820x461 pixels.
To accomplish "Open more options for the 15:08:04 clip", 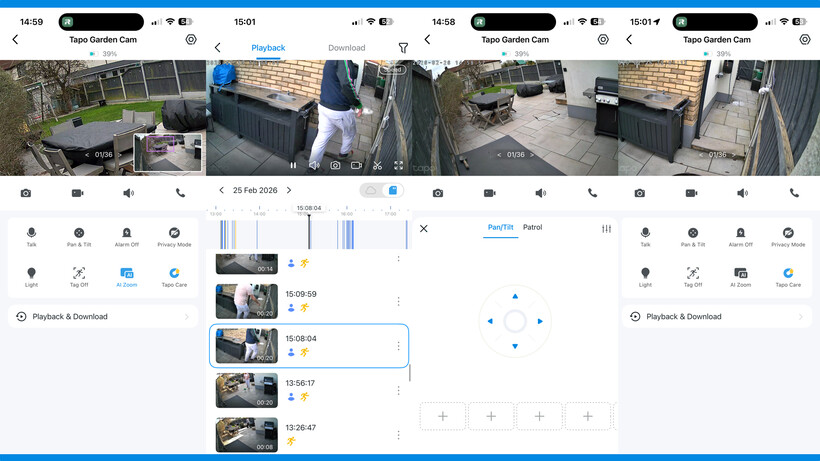I will [398, 346].
